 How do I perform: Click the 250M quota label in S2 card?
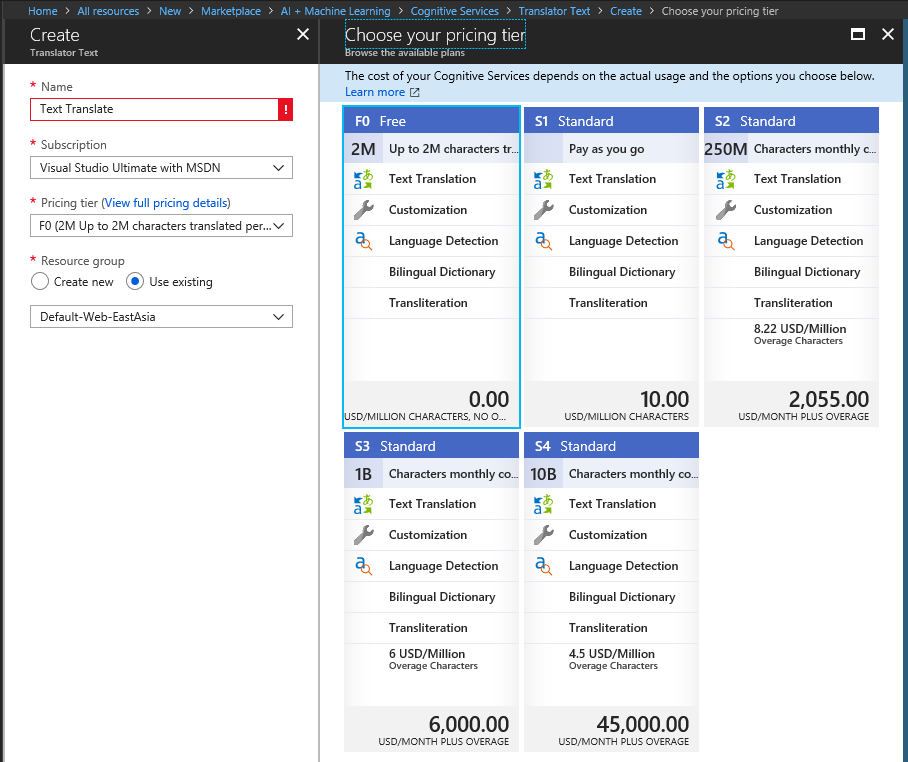726,149
